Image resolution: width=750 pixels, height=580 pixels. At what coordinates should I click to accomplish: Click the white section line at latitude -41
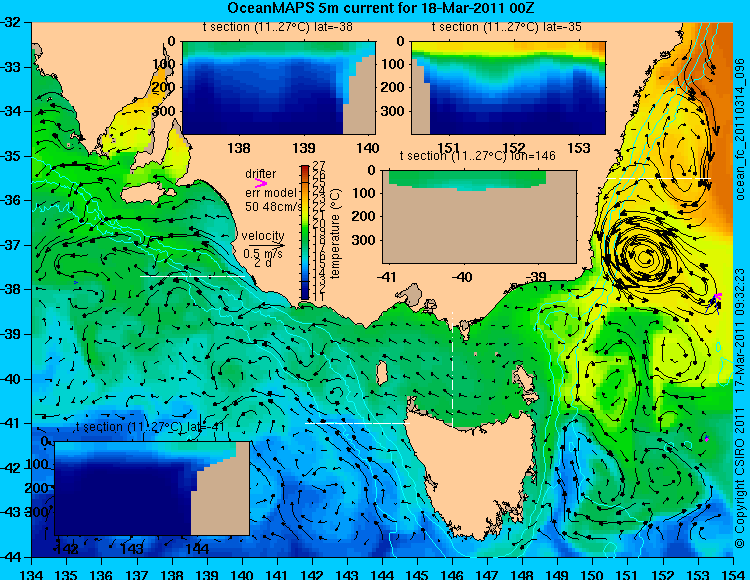(x=357, y=423)
